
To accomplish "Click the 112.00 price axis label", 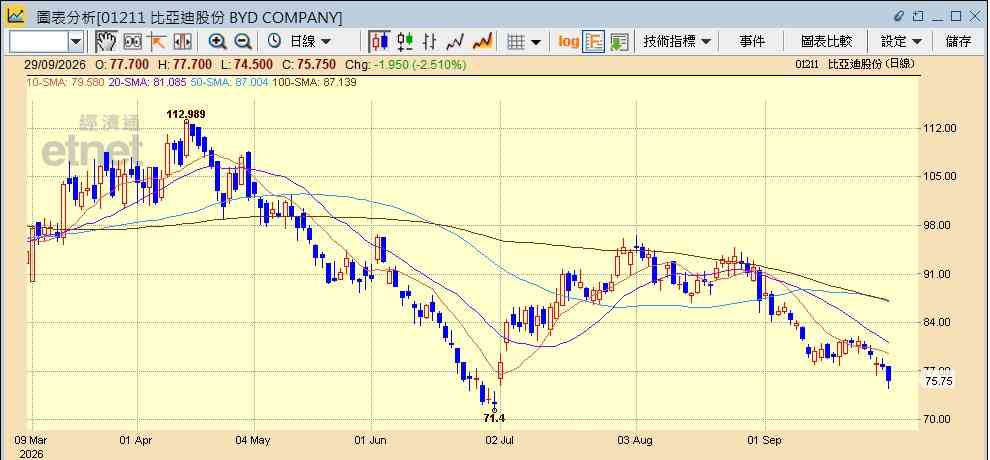I will (x=940, y=128).
